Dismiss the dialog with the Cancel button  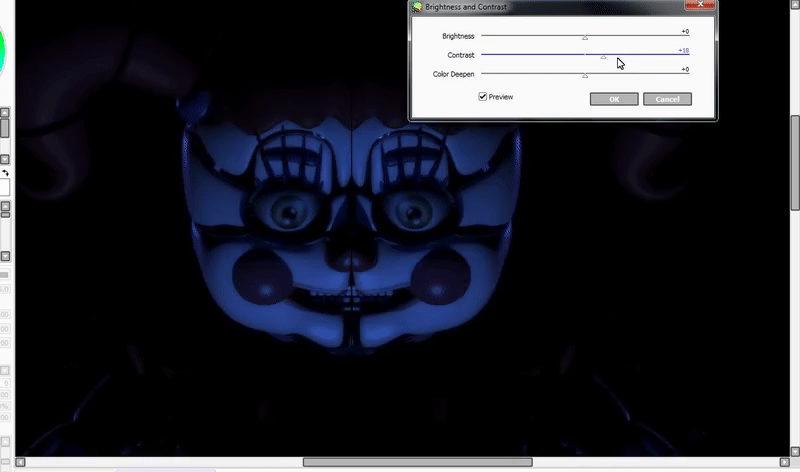[x=667, y=99]
